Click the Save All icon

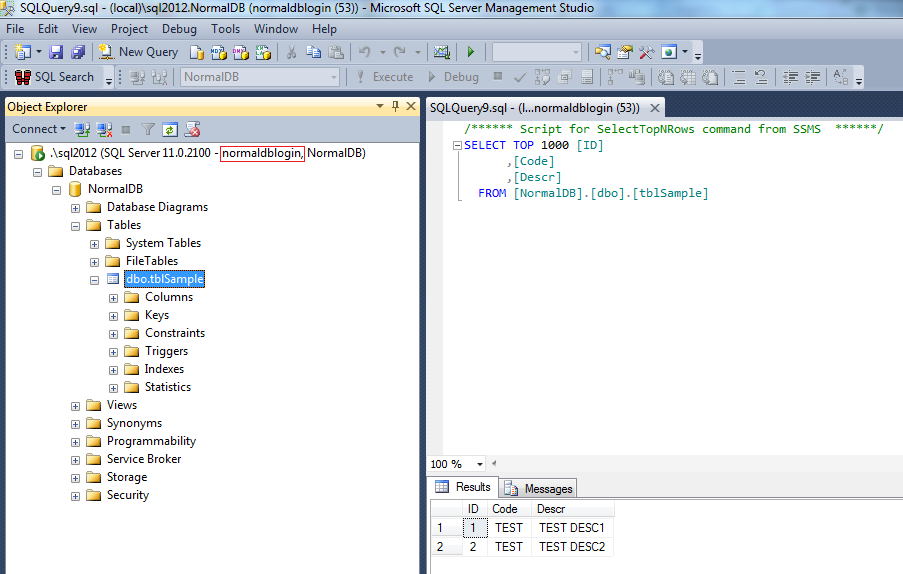click(78, 52)
